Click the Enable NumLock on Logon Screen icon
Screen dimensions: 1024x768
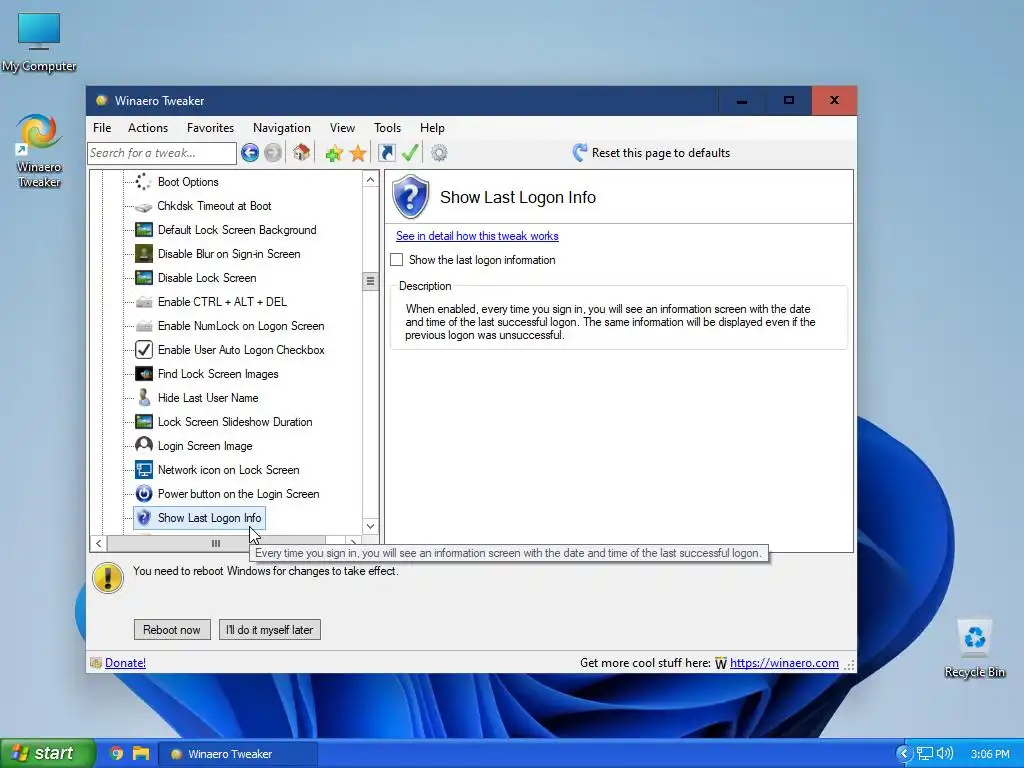(144, 326)
